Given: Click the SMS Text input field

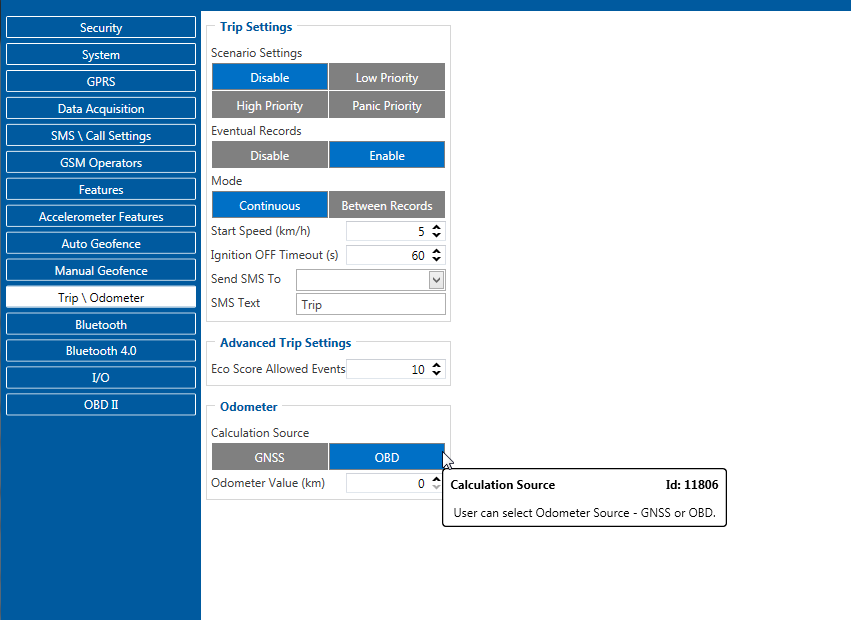Looking at the screenshot, I should pyautogui.click(x=370, y=305).
